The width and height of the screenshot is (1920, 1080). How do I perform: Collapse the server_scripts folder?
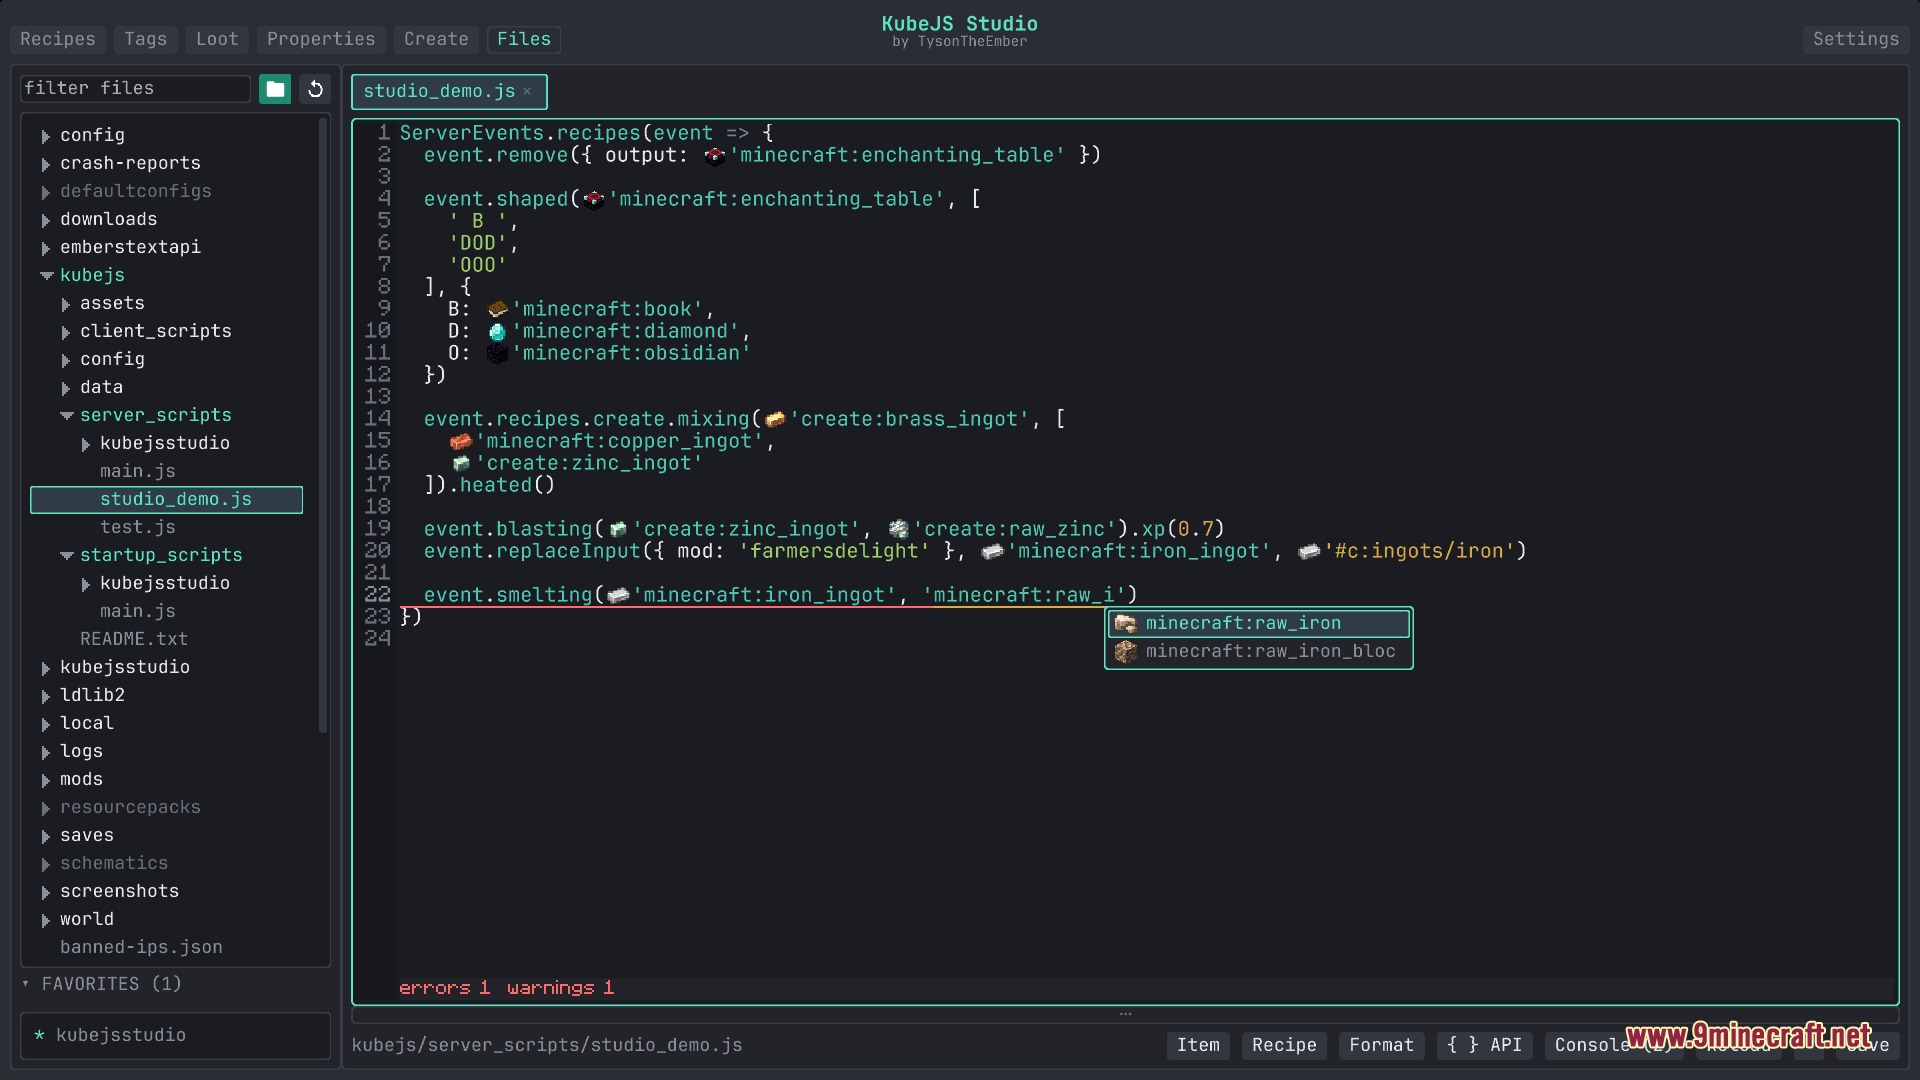click(x=66, y=415)
